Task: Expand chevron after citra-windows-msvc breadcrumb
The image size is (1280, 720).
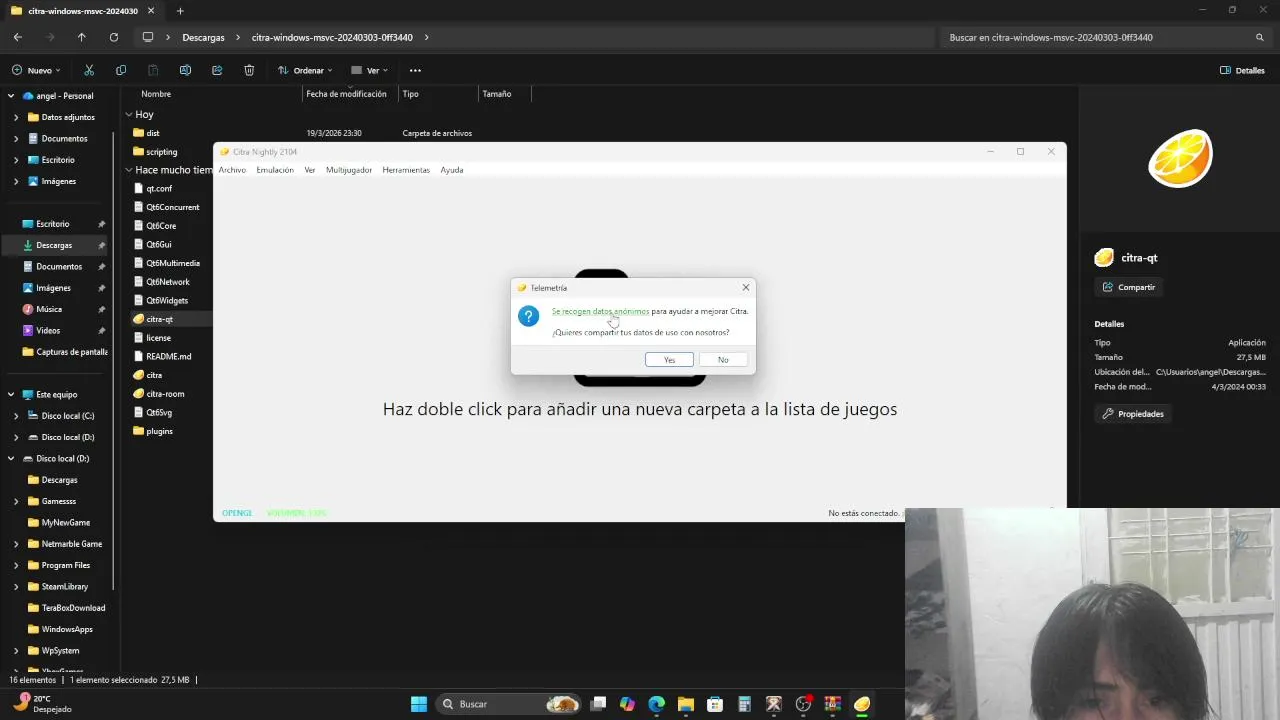Action: coord(426,37)
